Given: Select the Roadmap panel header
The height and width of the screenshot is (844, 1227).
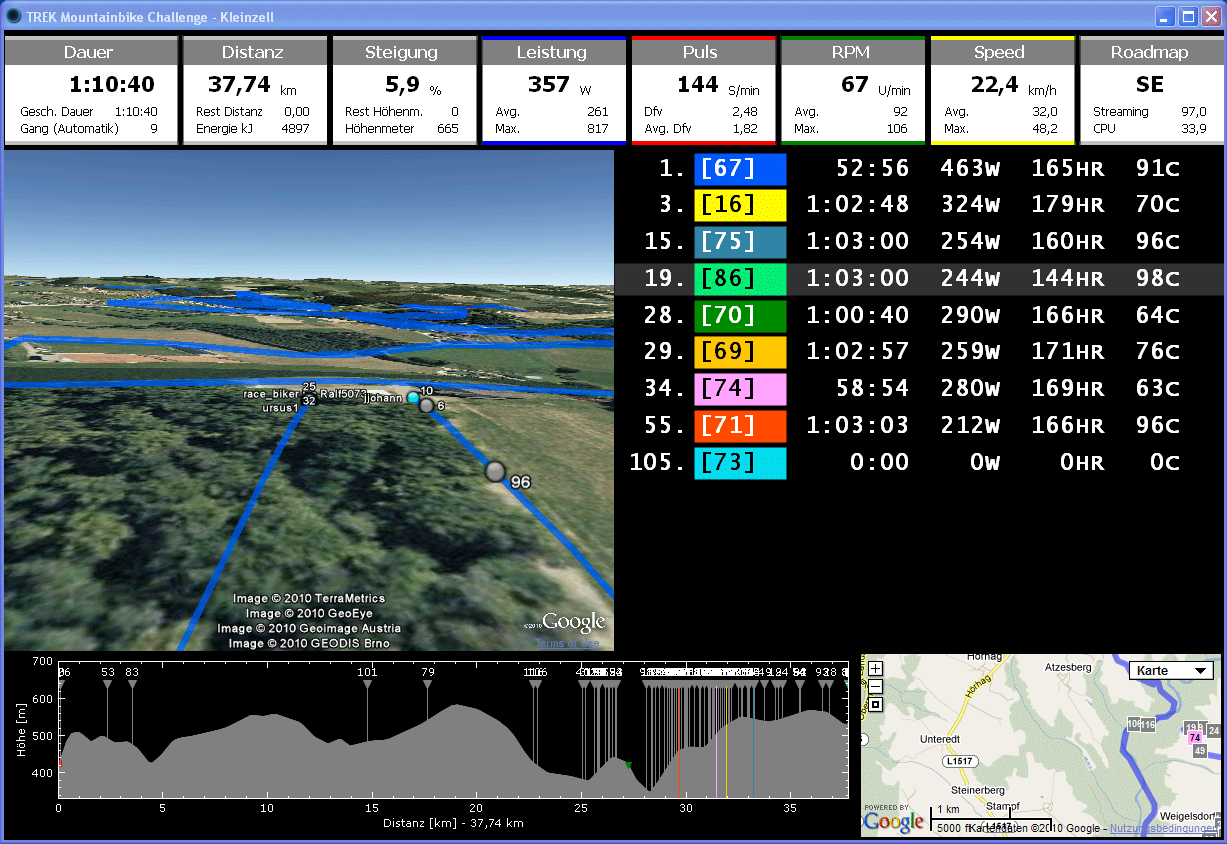Looking at the screenshot, I should 1151,52.
